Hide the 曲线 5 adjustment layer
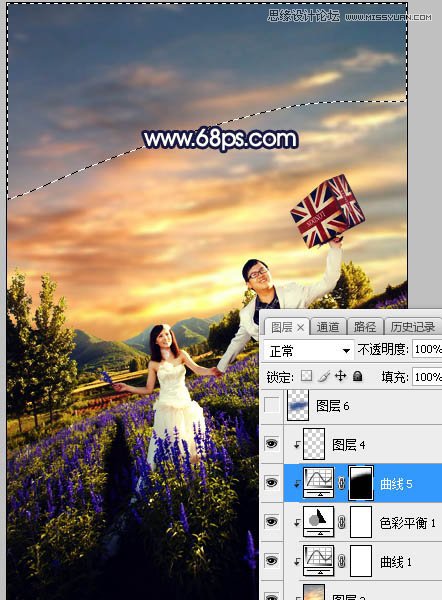Viewport: 442px width, 600px height. [x=271, y=483]
